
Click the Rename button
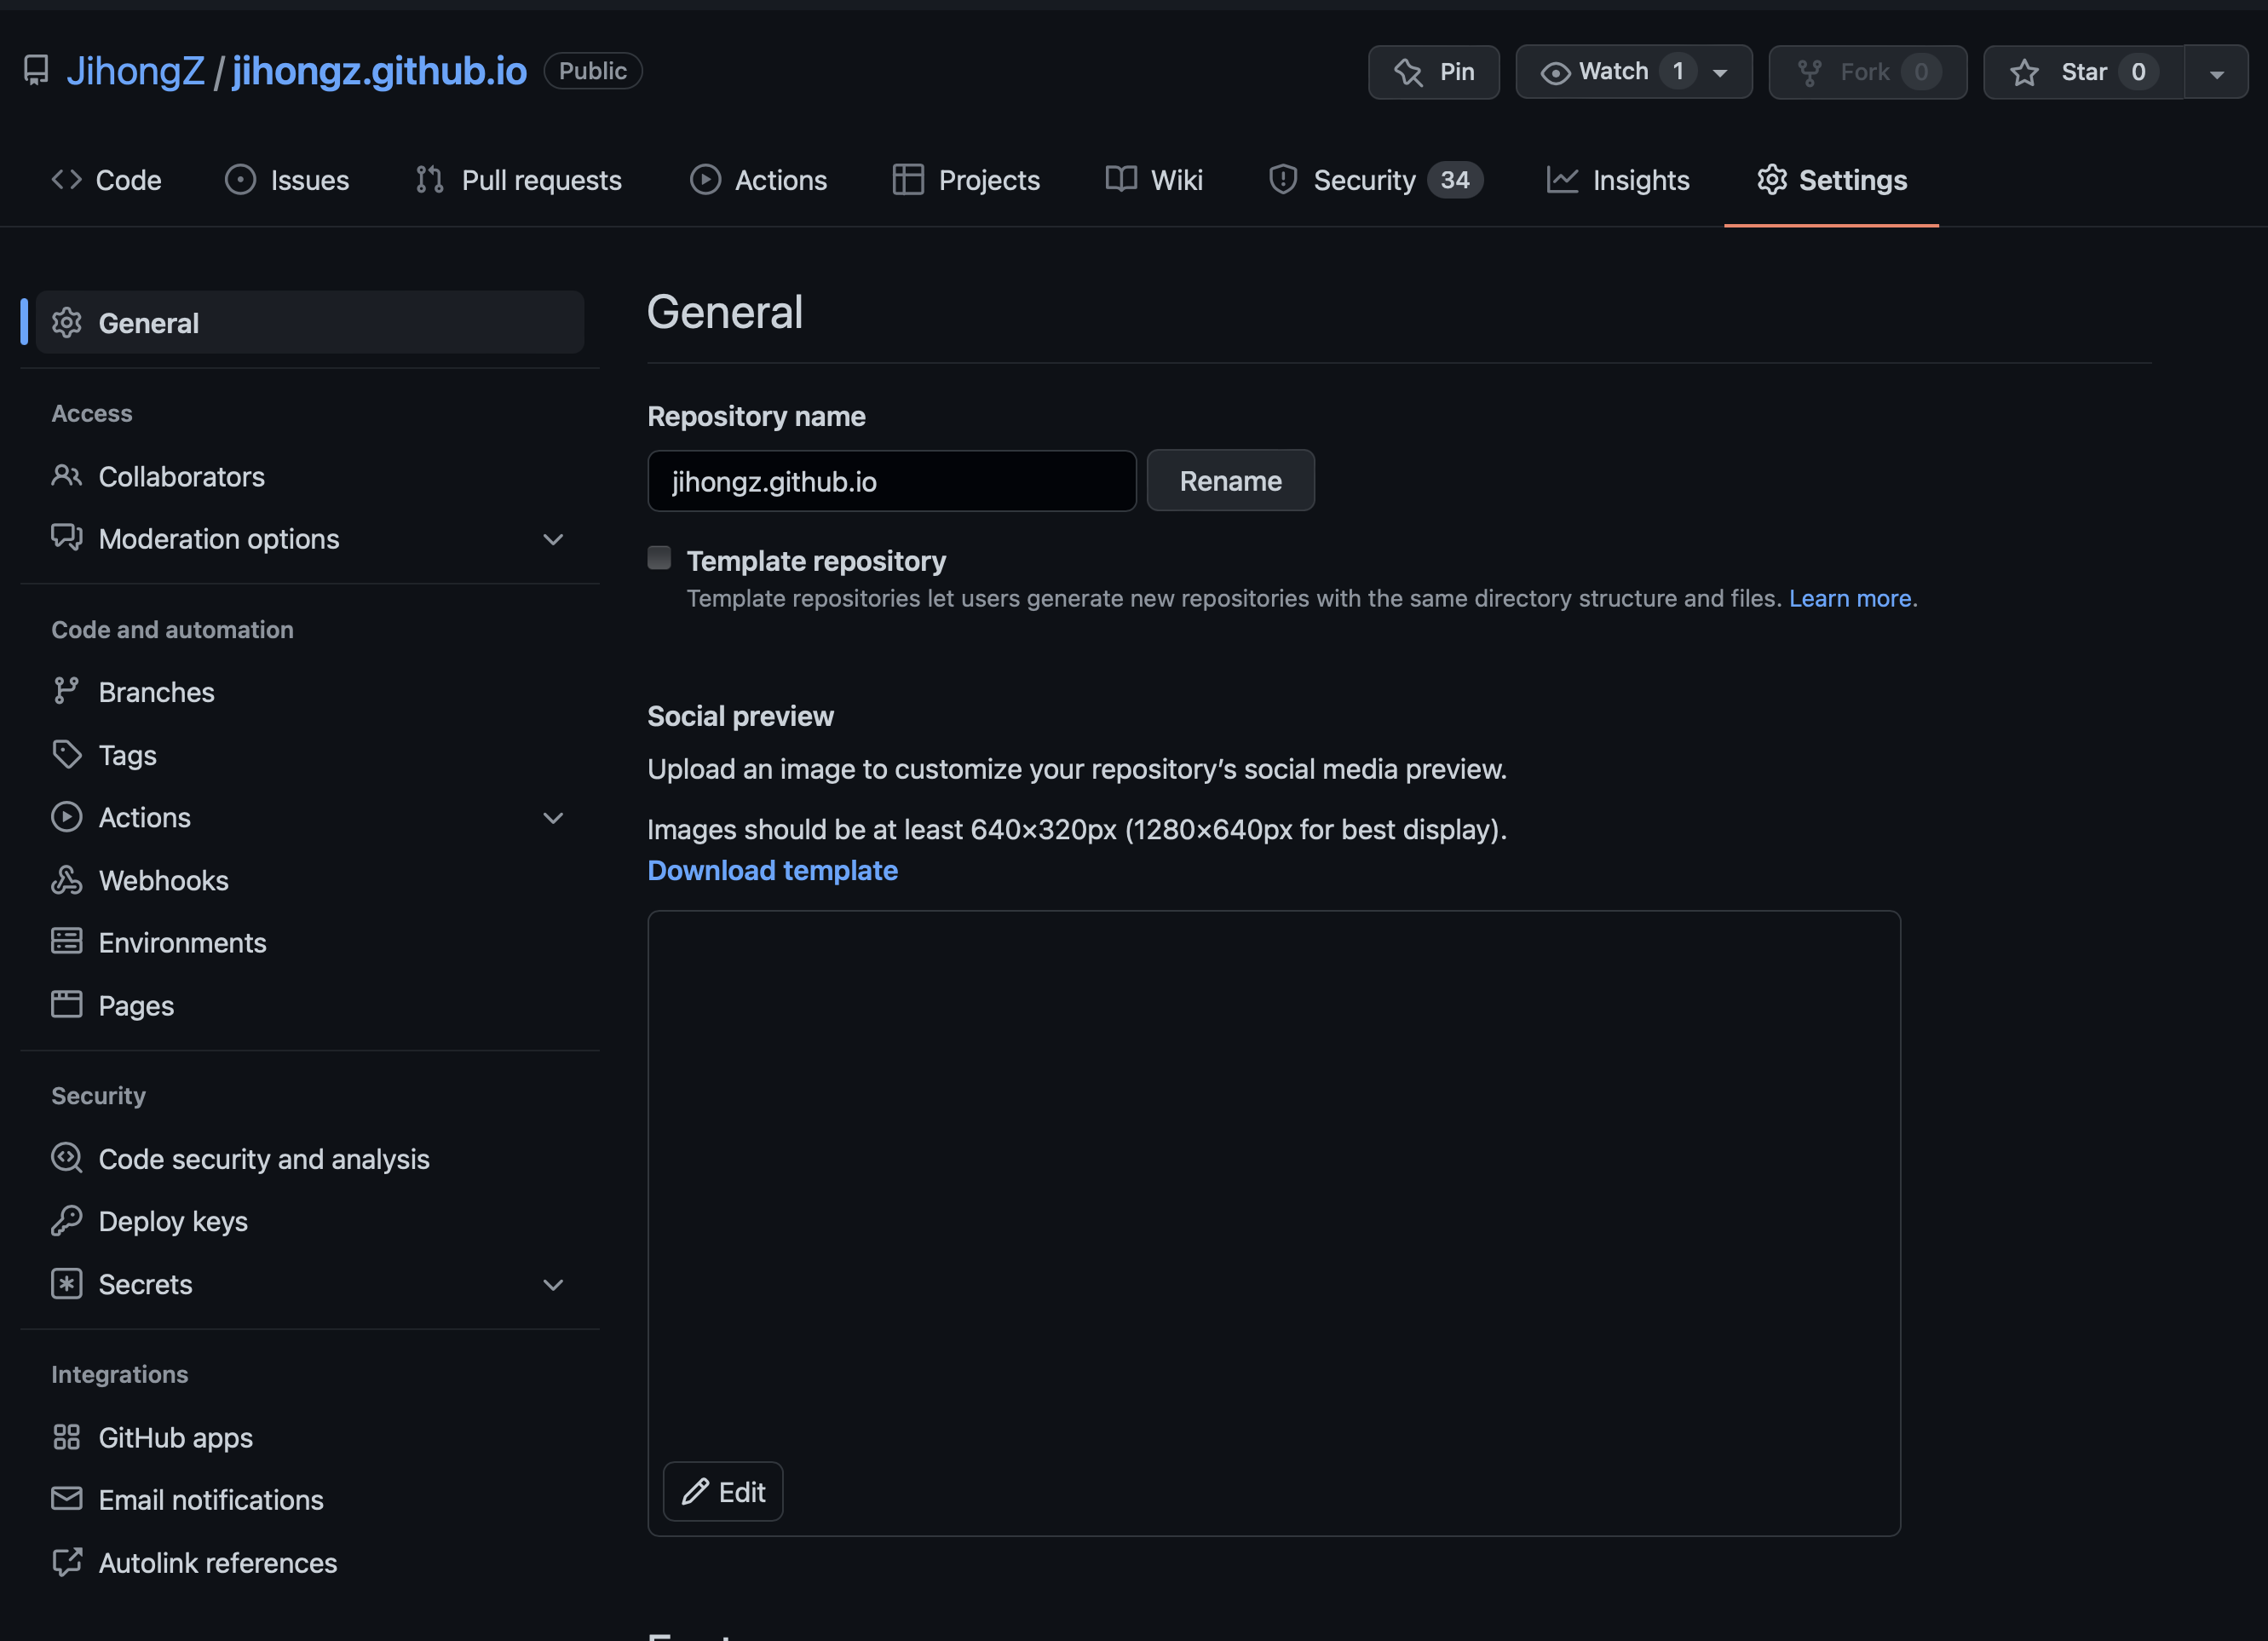click(1230, 481)
